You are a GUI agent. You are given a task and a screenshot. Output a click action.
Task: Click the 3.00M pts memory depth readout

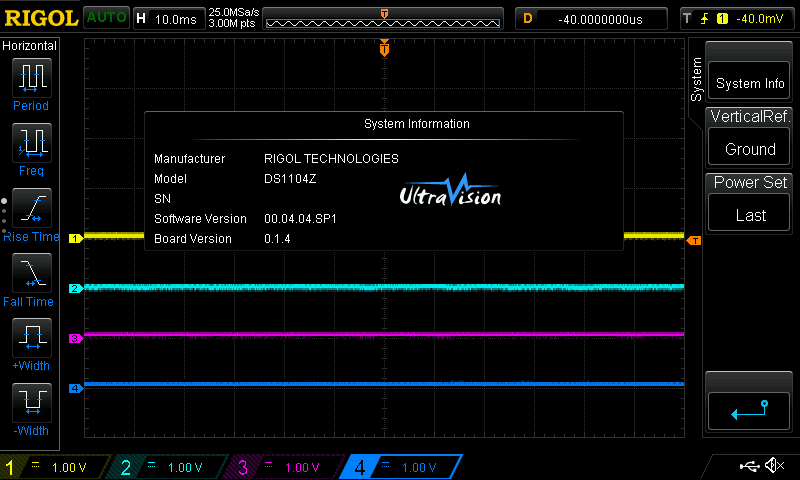[x=232, y=23]
